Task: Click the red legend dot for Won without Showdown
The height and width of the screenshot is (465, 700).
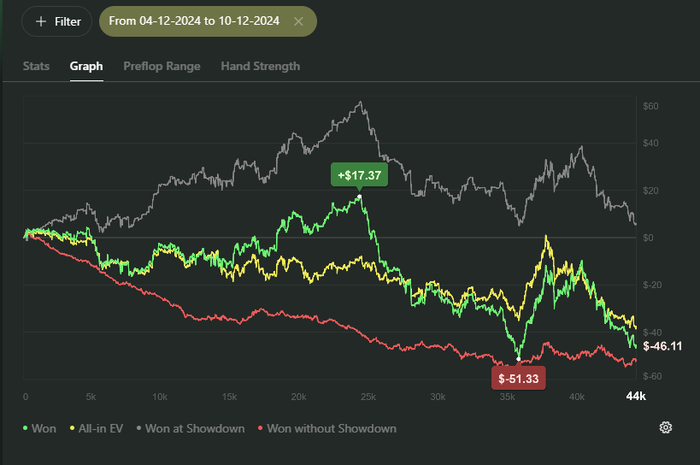Action: point(262,429)
